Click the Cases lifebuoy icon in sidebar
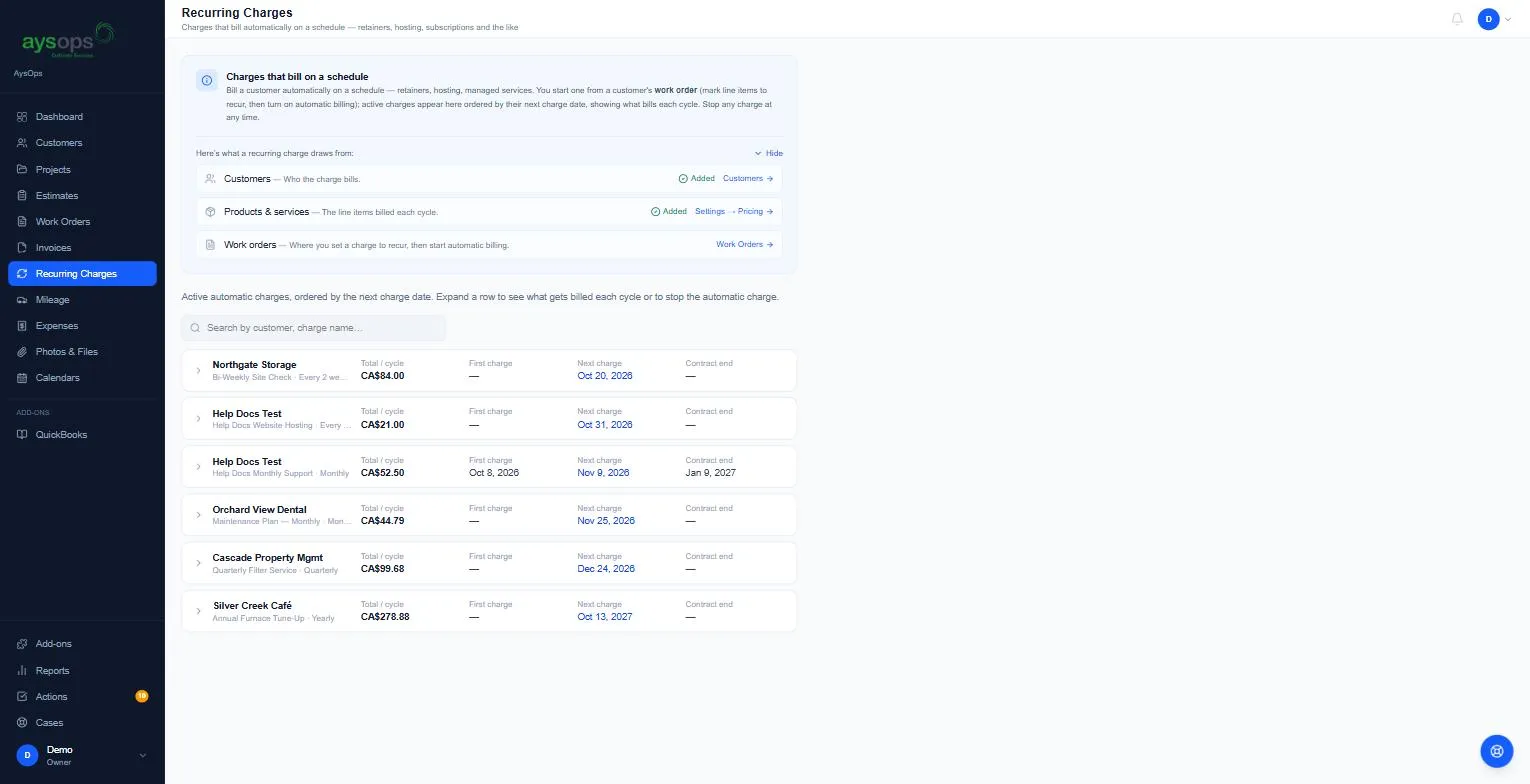The height and width of the screenshot is (784, 1530). [22, 723]
